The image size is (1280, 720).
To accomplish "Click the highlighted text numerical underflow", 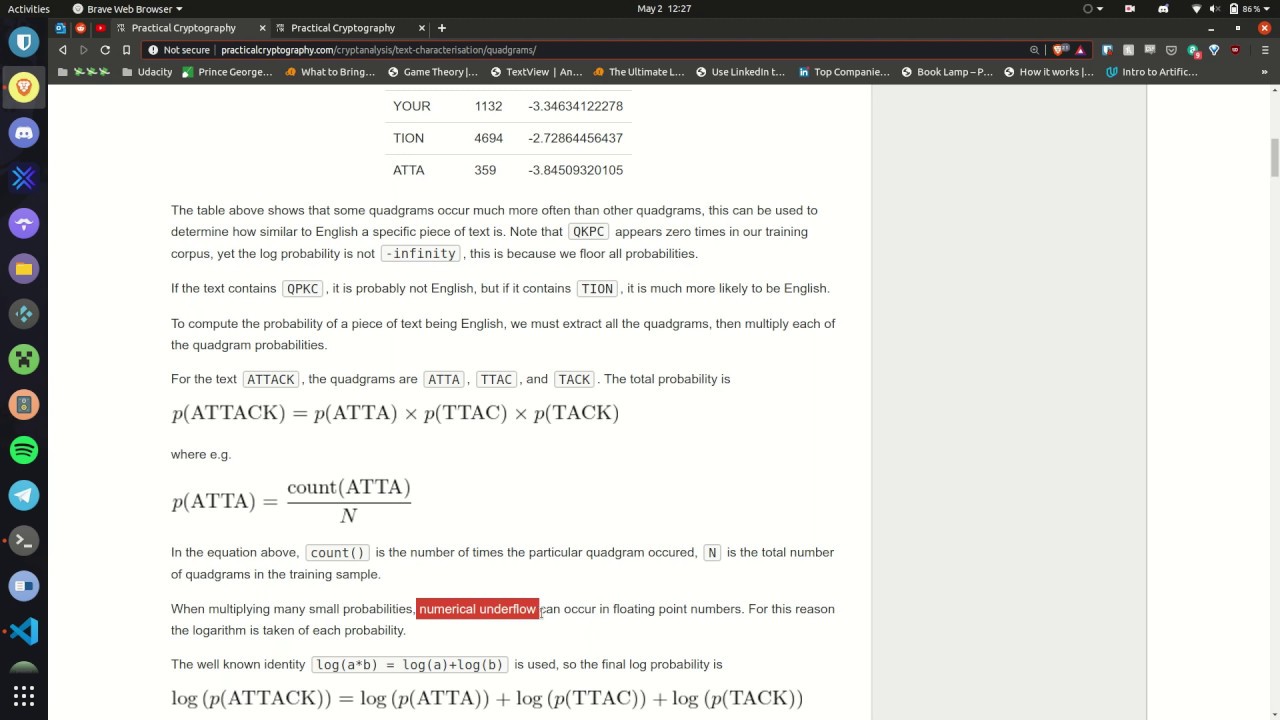I will point(477,609).
